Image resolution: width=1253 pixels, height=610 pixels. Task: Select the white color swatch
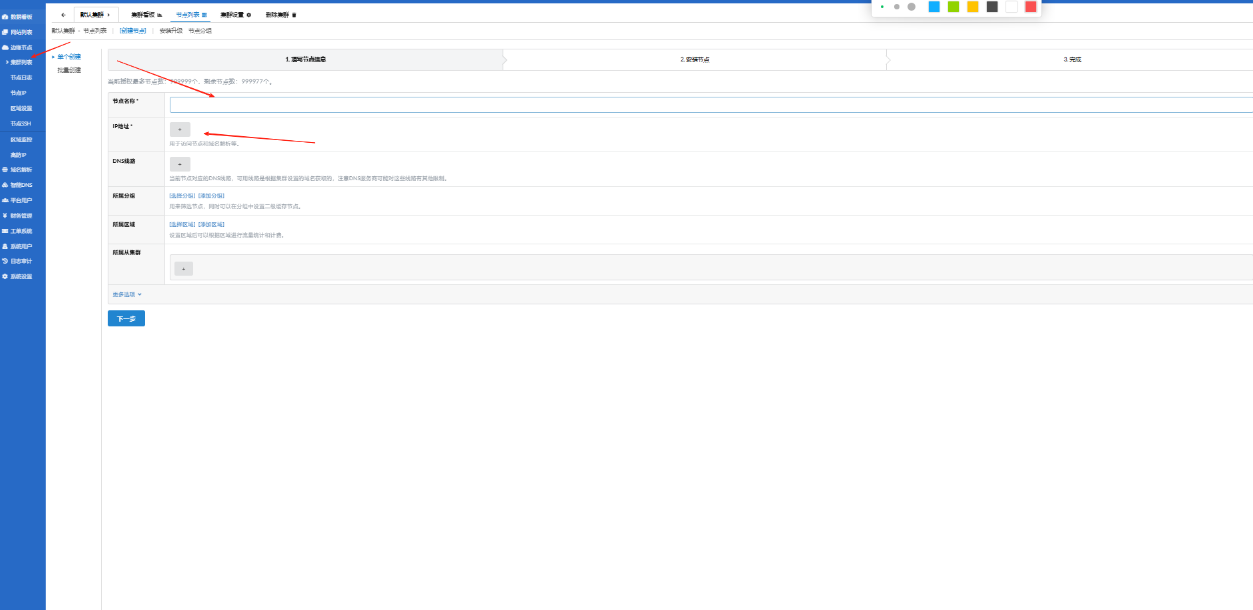point(1011,6)
